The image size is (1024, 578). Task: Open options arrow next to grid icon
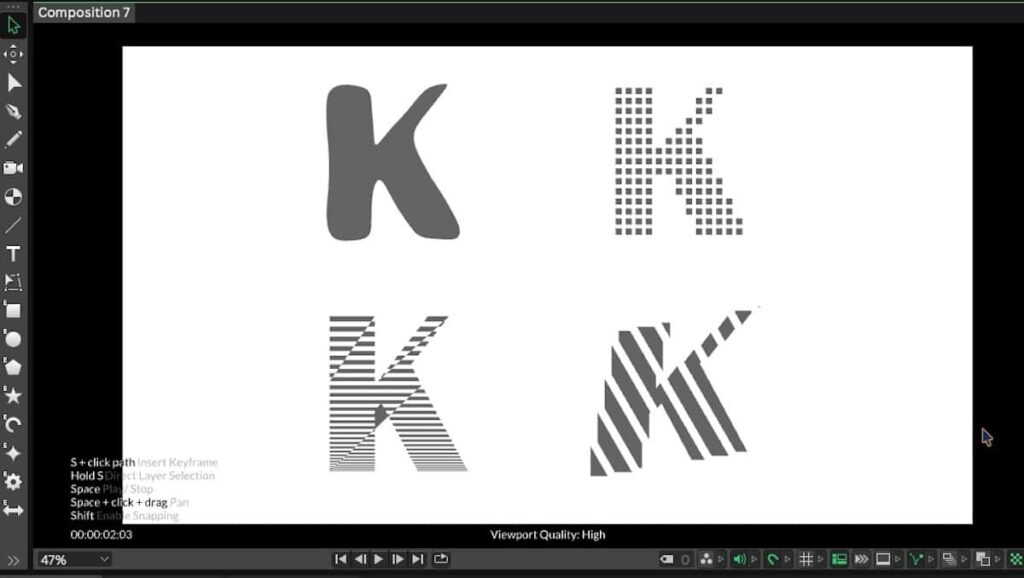tap(821, 559)
